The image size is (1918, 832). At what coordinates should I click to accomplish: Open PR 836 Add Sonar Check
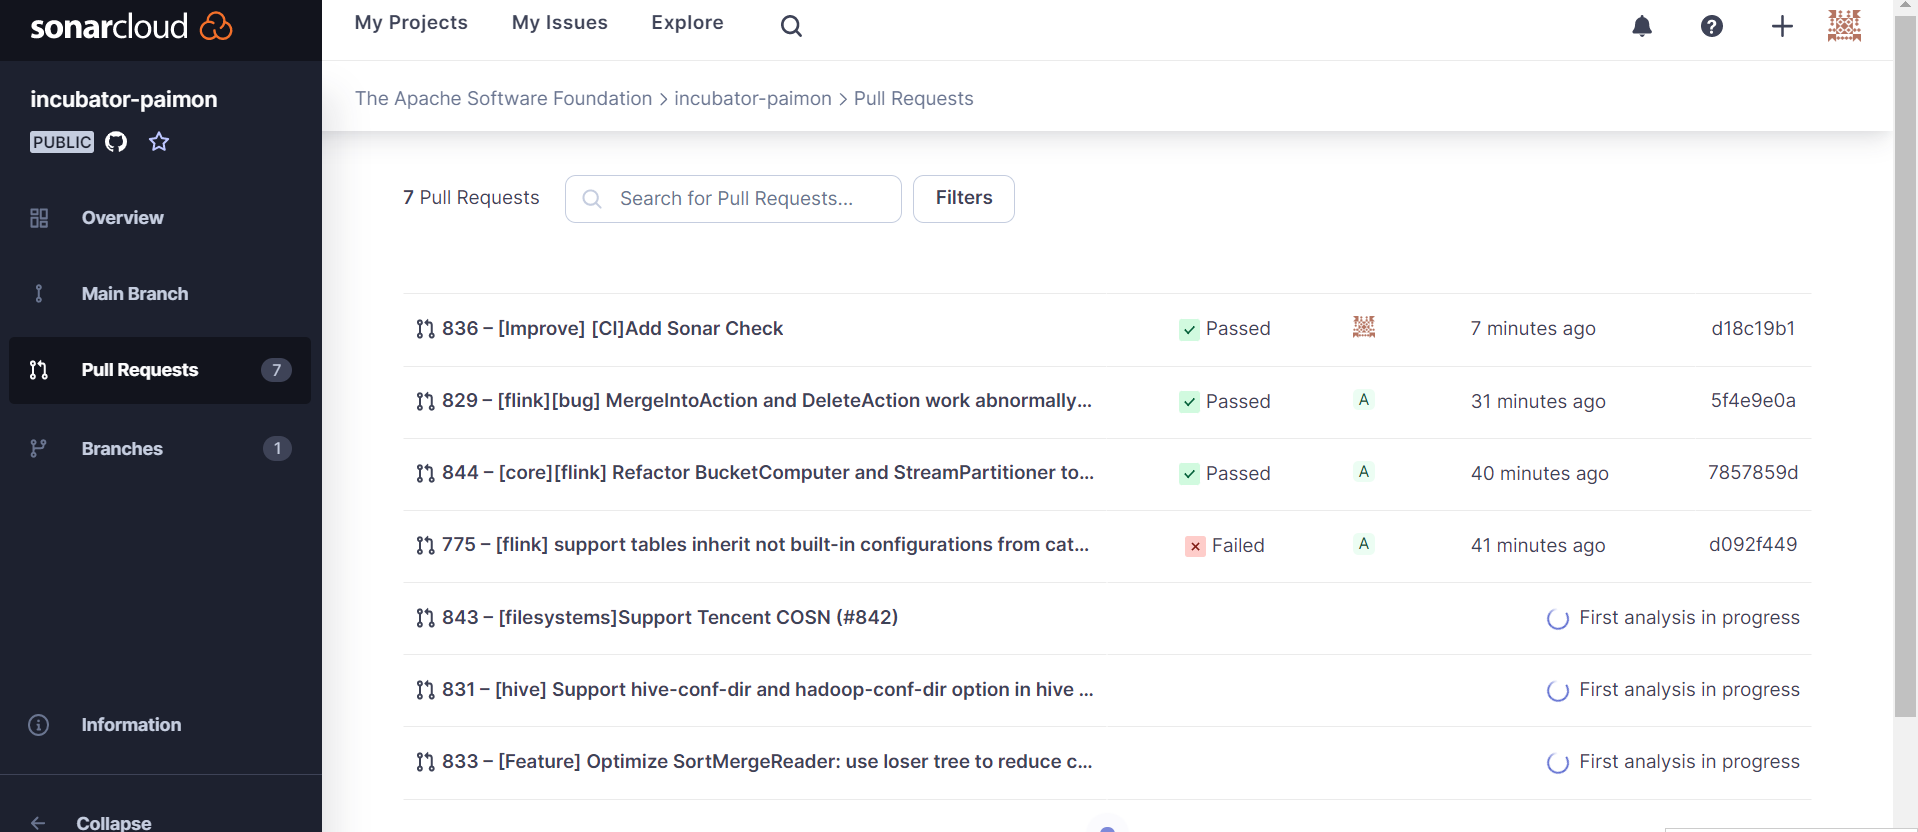point(612,329)
